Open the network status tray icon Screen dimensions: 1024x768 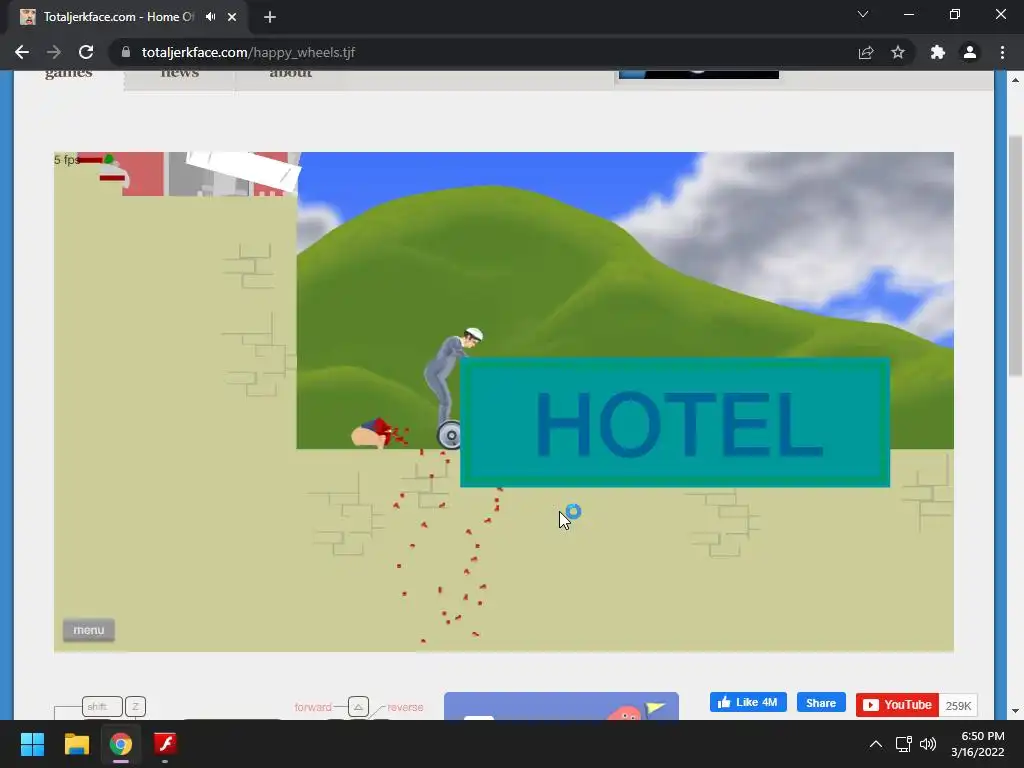[x=904, y=744]
